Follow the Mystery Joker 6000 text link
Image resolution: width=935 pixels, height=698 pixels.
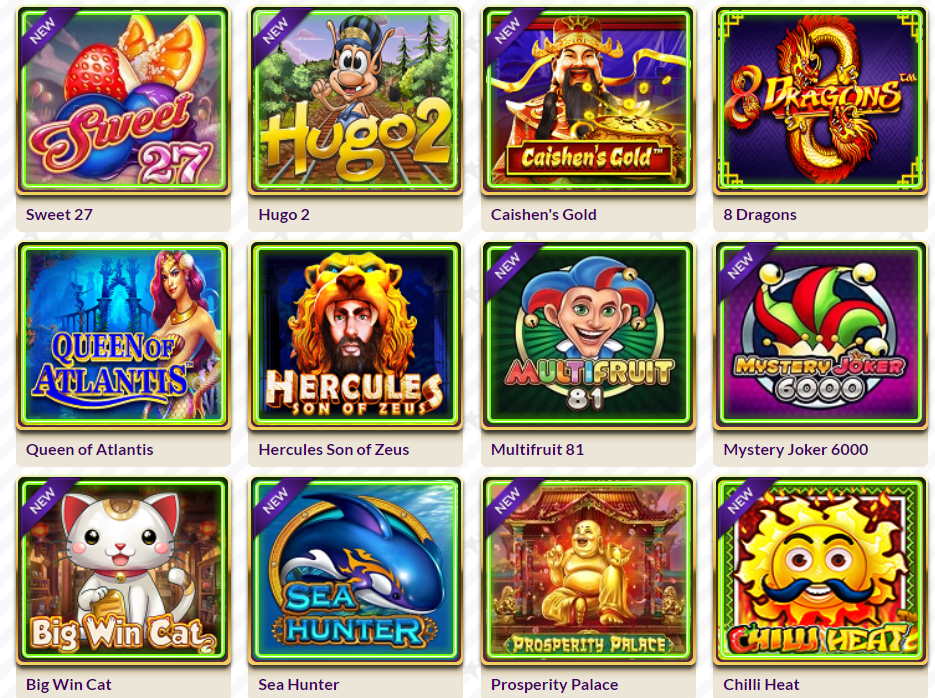click(795, 449)
